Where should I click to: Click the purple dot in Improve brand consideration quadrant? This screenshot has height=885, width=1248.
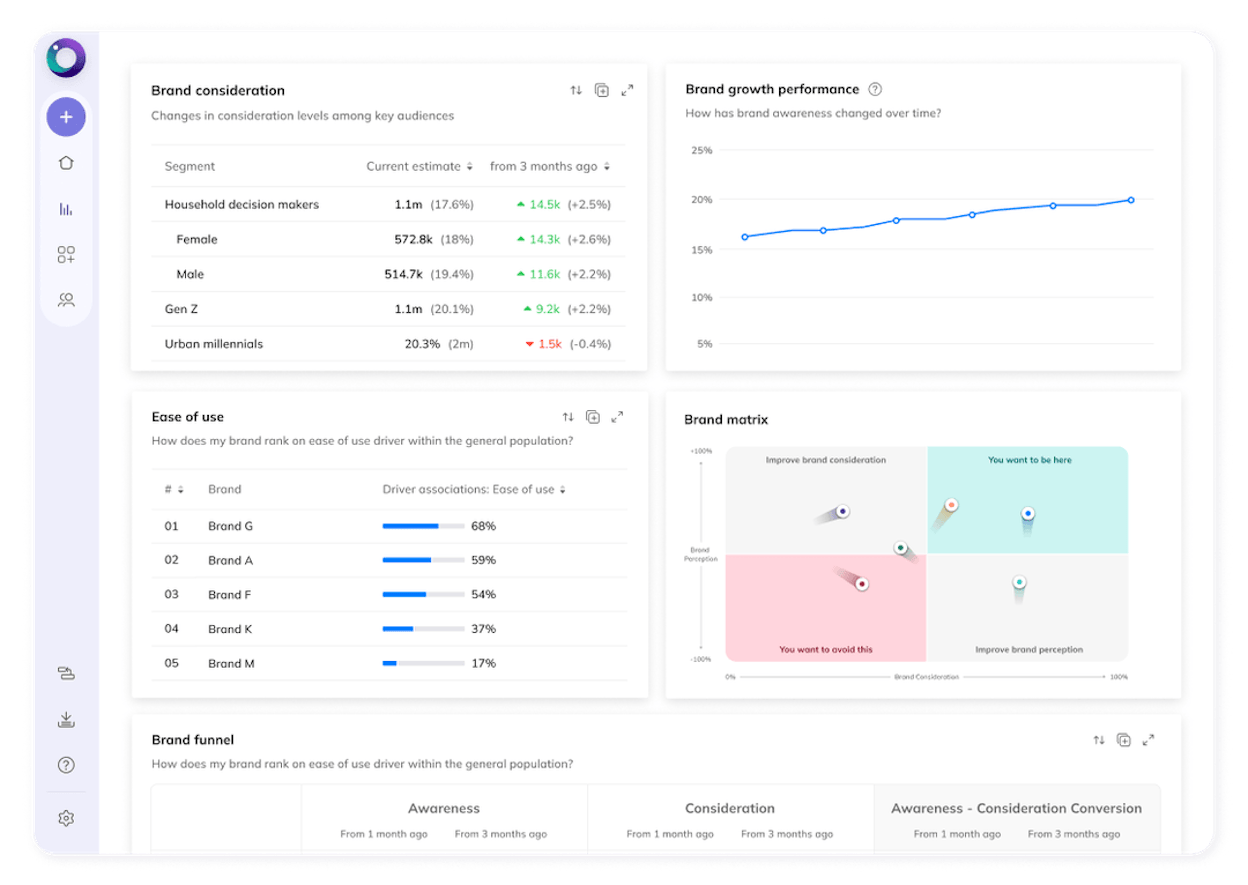[x=842, y=511]
